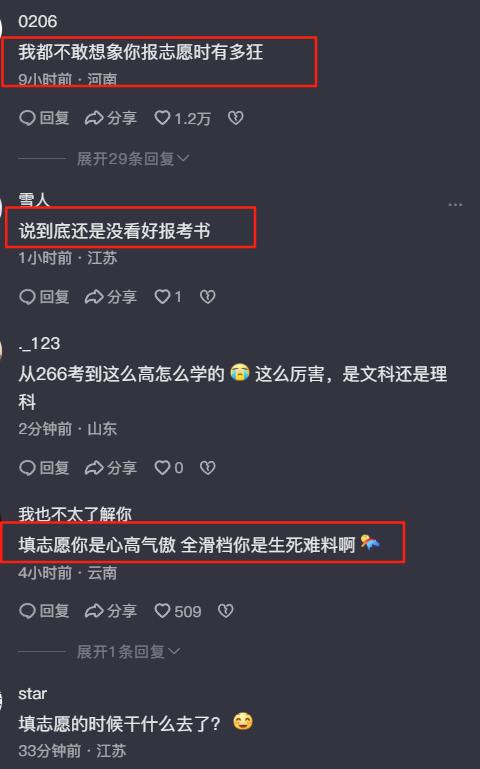
Task: Expand 展开1条回复 reply thread
Action: point(128,652)
